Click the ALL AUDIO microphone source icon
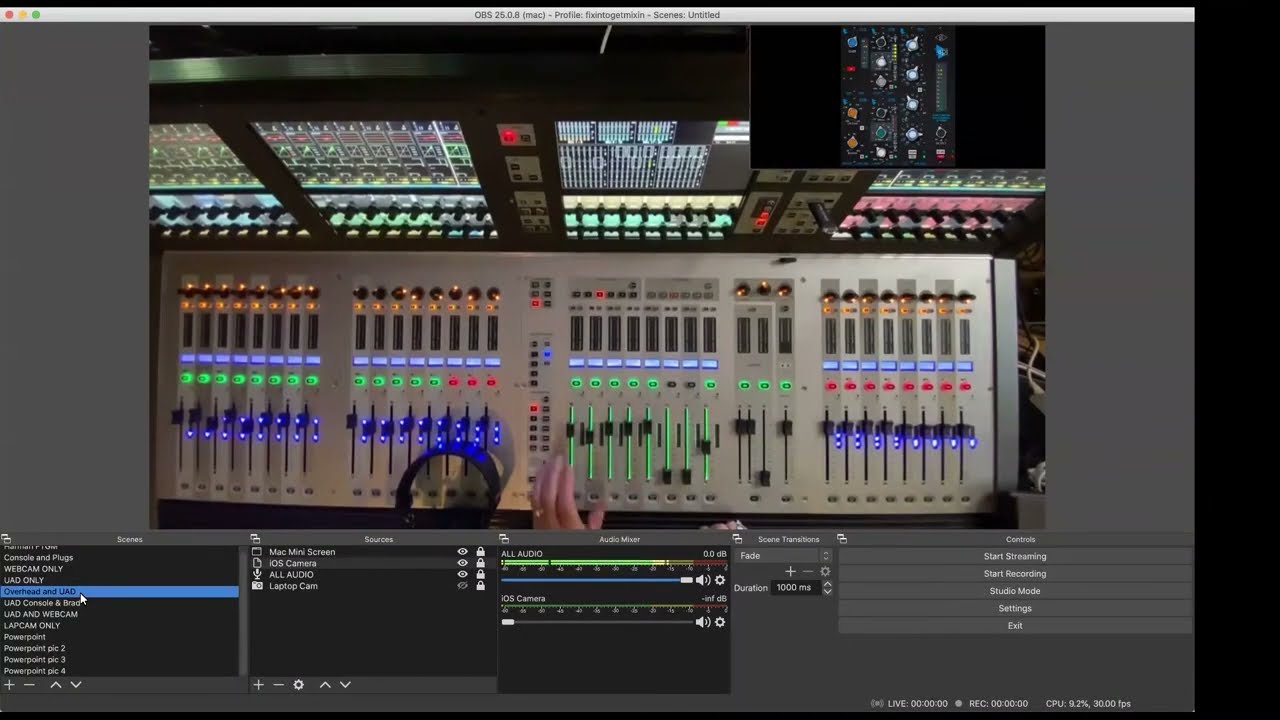Viewport: 1280px width, 720px height. coord(257,574)
